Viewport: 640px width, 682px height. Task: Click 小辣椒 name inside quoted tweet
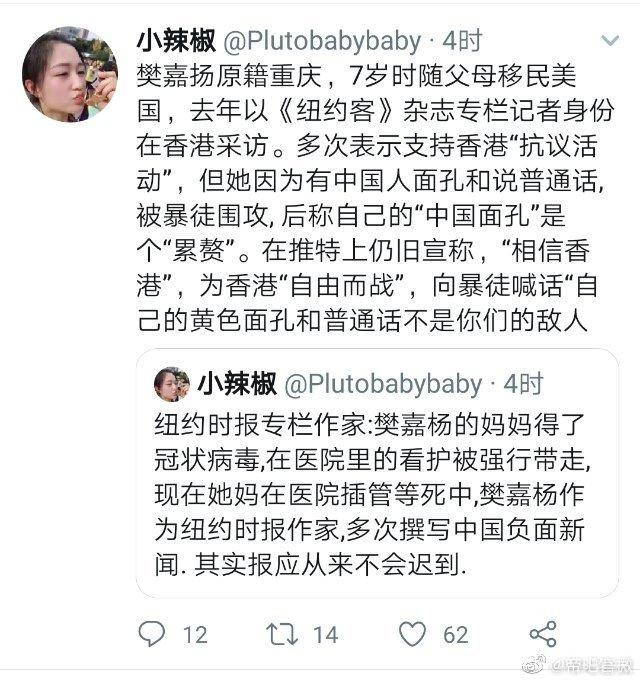pos(237,384)
